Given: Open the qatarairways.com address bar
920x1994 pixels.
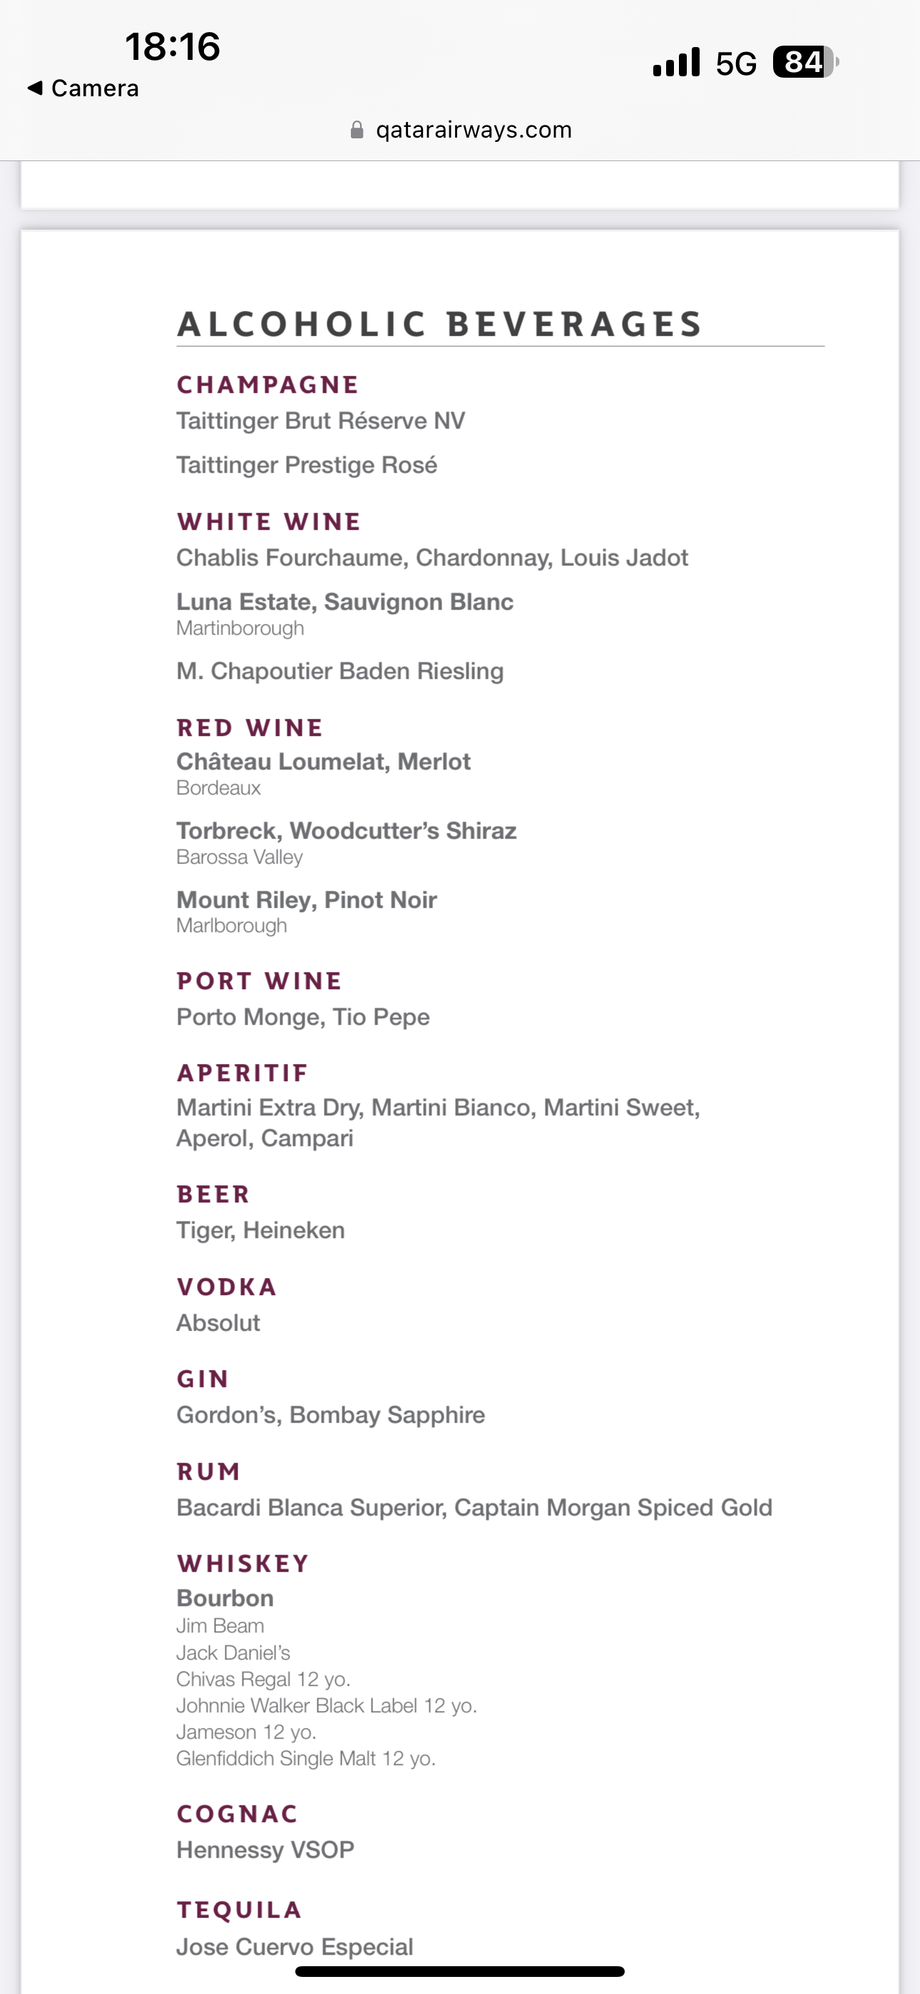Looking at the screenshot, I should click(x=461, y=130).
